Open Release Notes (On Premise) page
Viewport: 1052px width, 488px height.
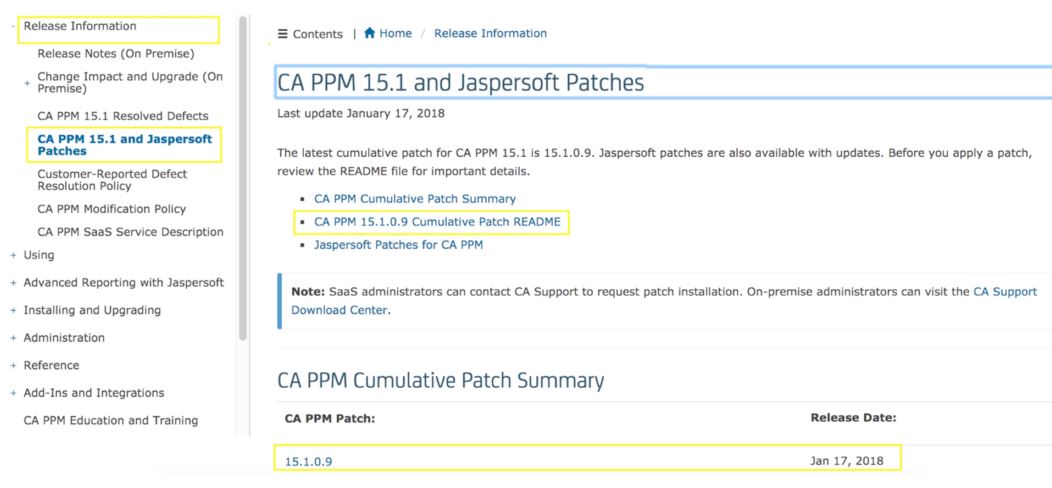116,54
